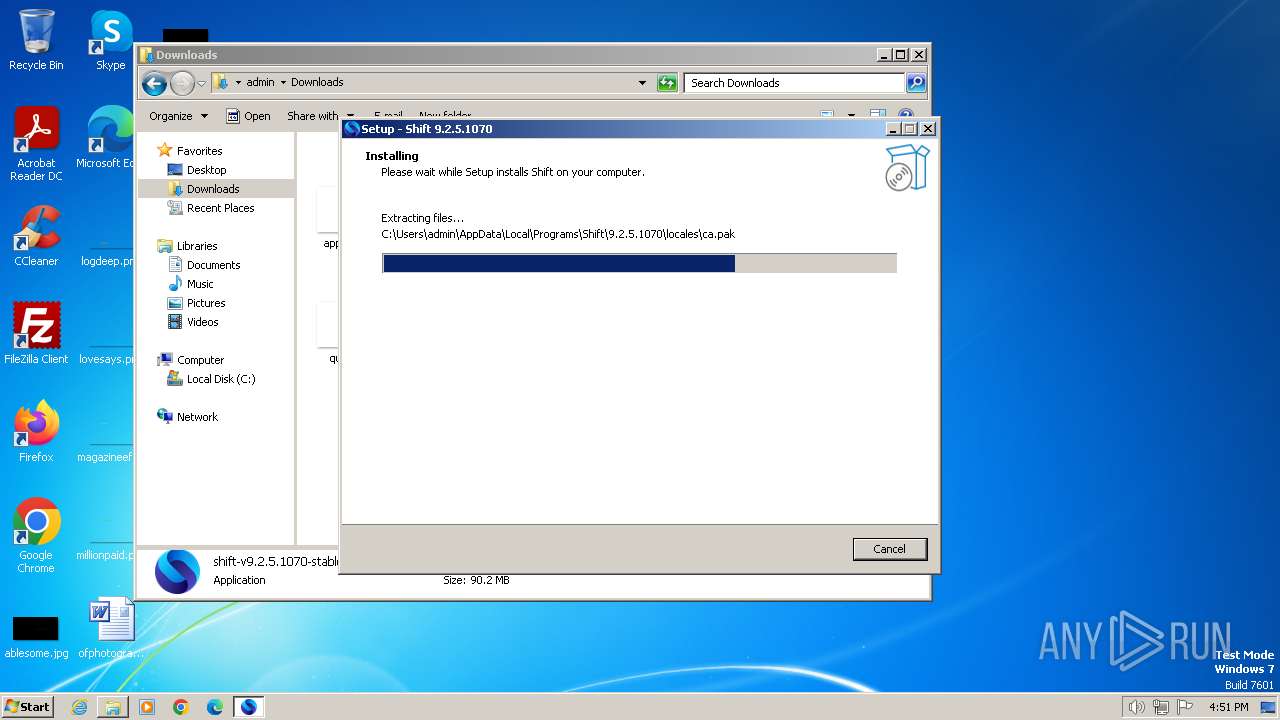Open the Recycle Bin desktop icon
The image size is (1280, 720).
point(36,40)
